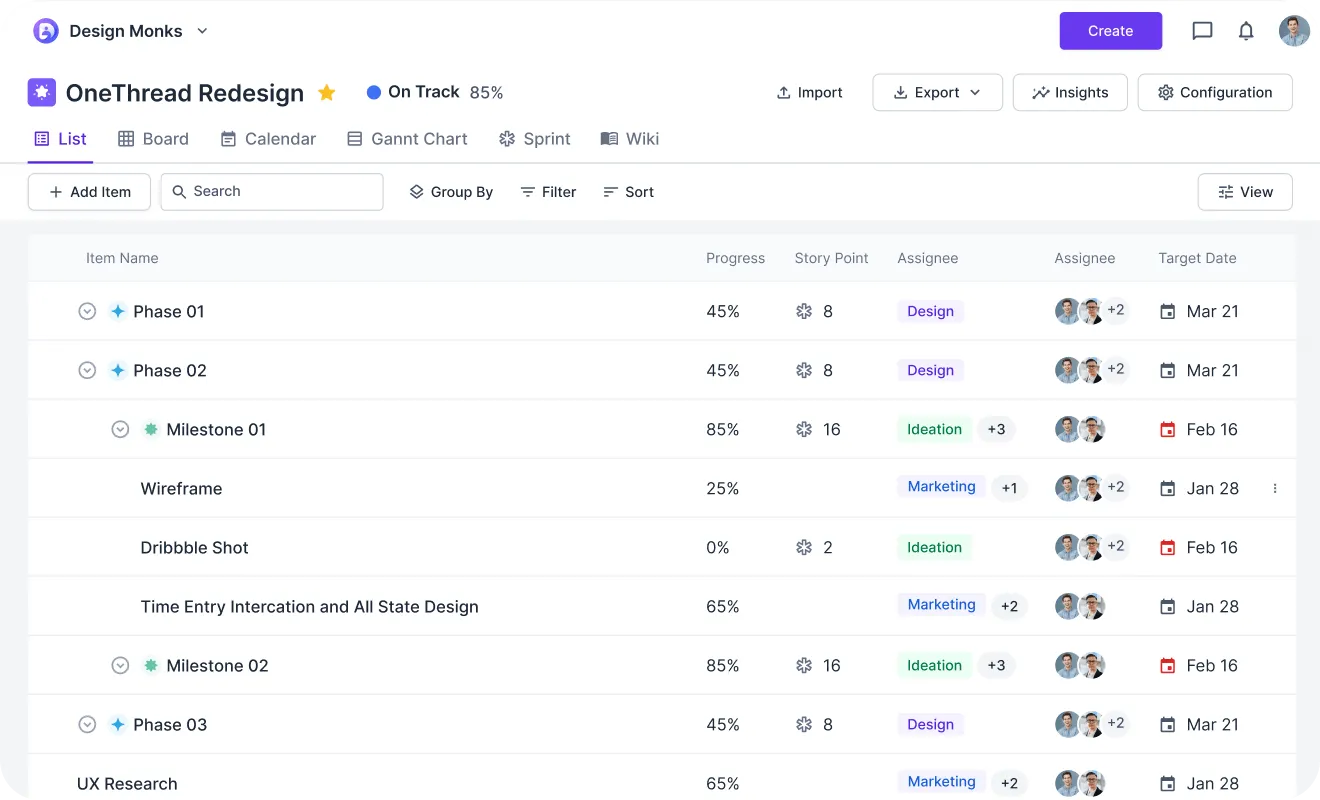This screenshot has width=1320, height=800.
Task: Collapse the Phase 01 row
Action: 87,311
